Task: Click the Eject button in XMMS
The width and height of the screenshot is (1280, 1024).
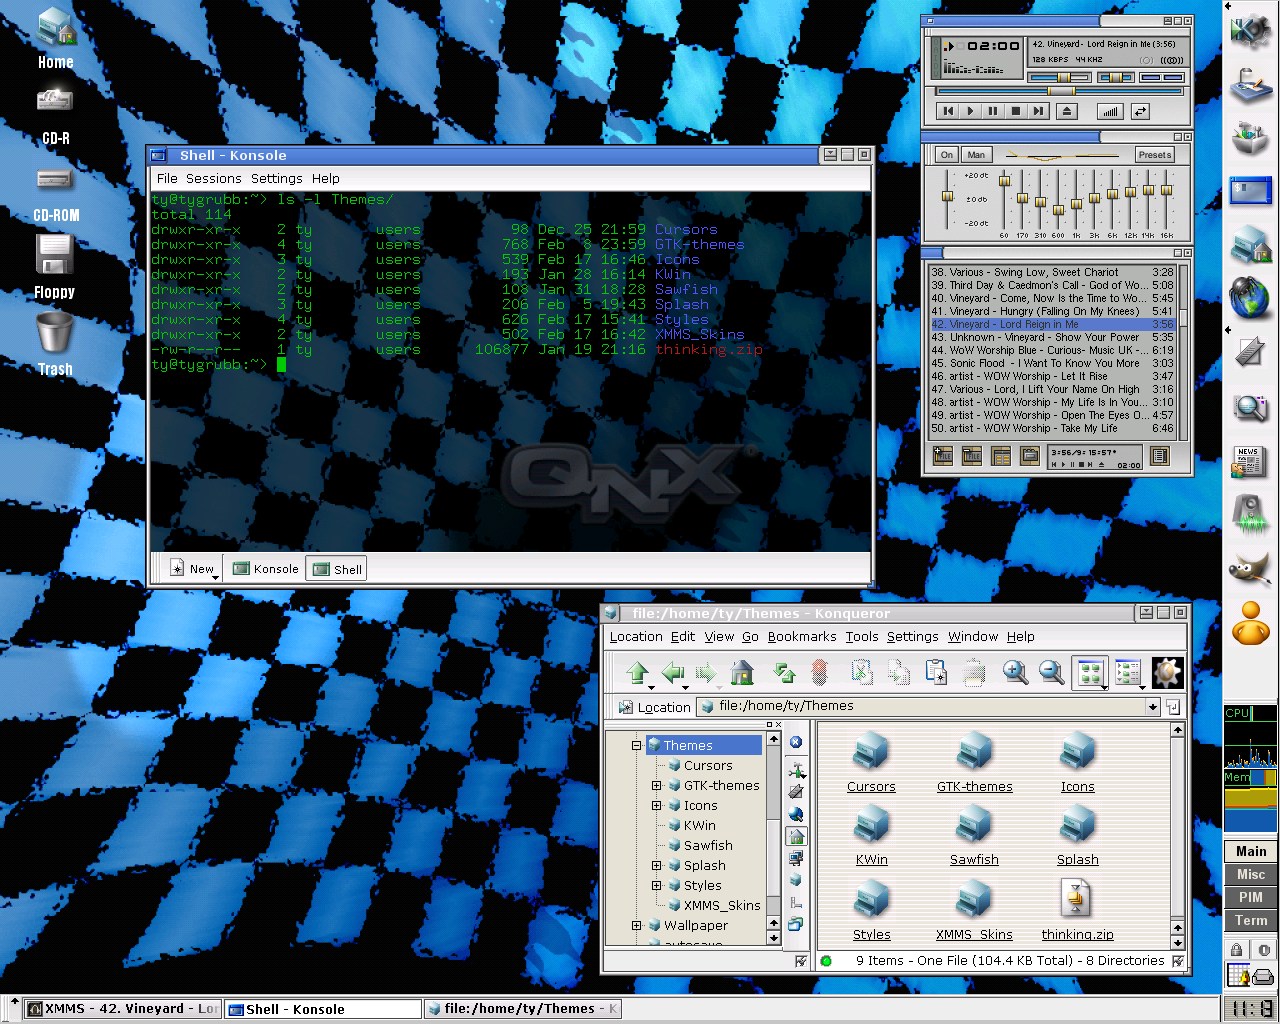Action: coord(1066,111)
